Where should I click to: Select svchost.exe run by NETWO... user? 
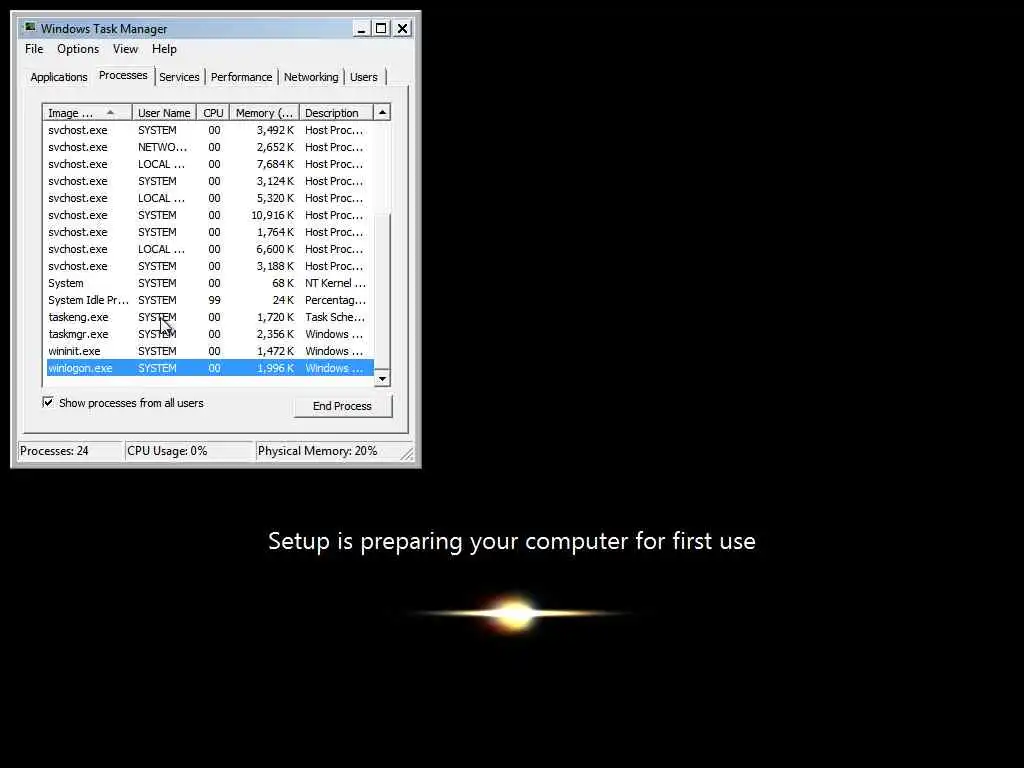tap(210, 148)
